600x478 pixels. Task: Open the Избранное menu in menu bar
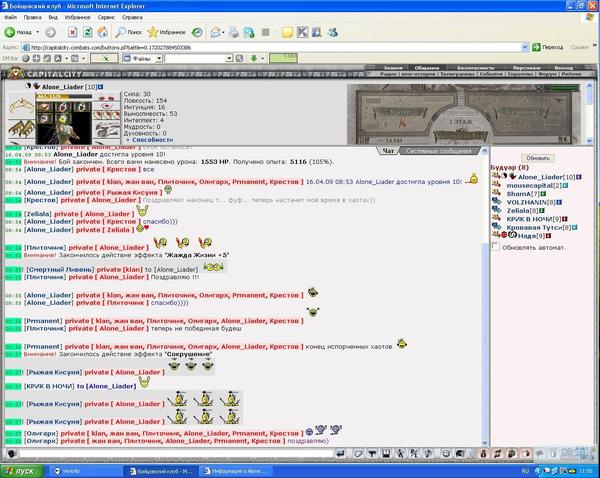78,18
